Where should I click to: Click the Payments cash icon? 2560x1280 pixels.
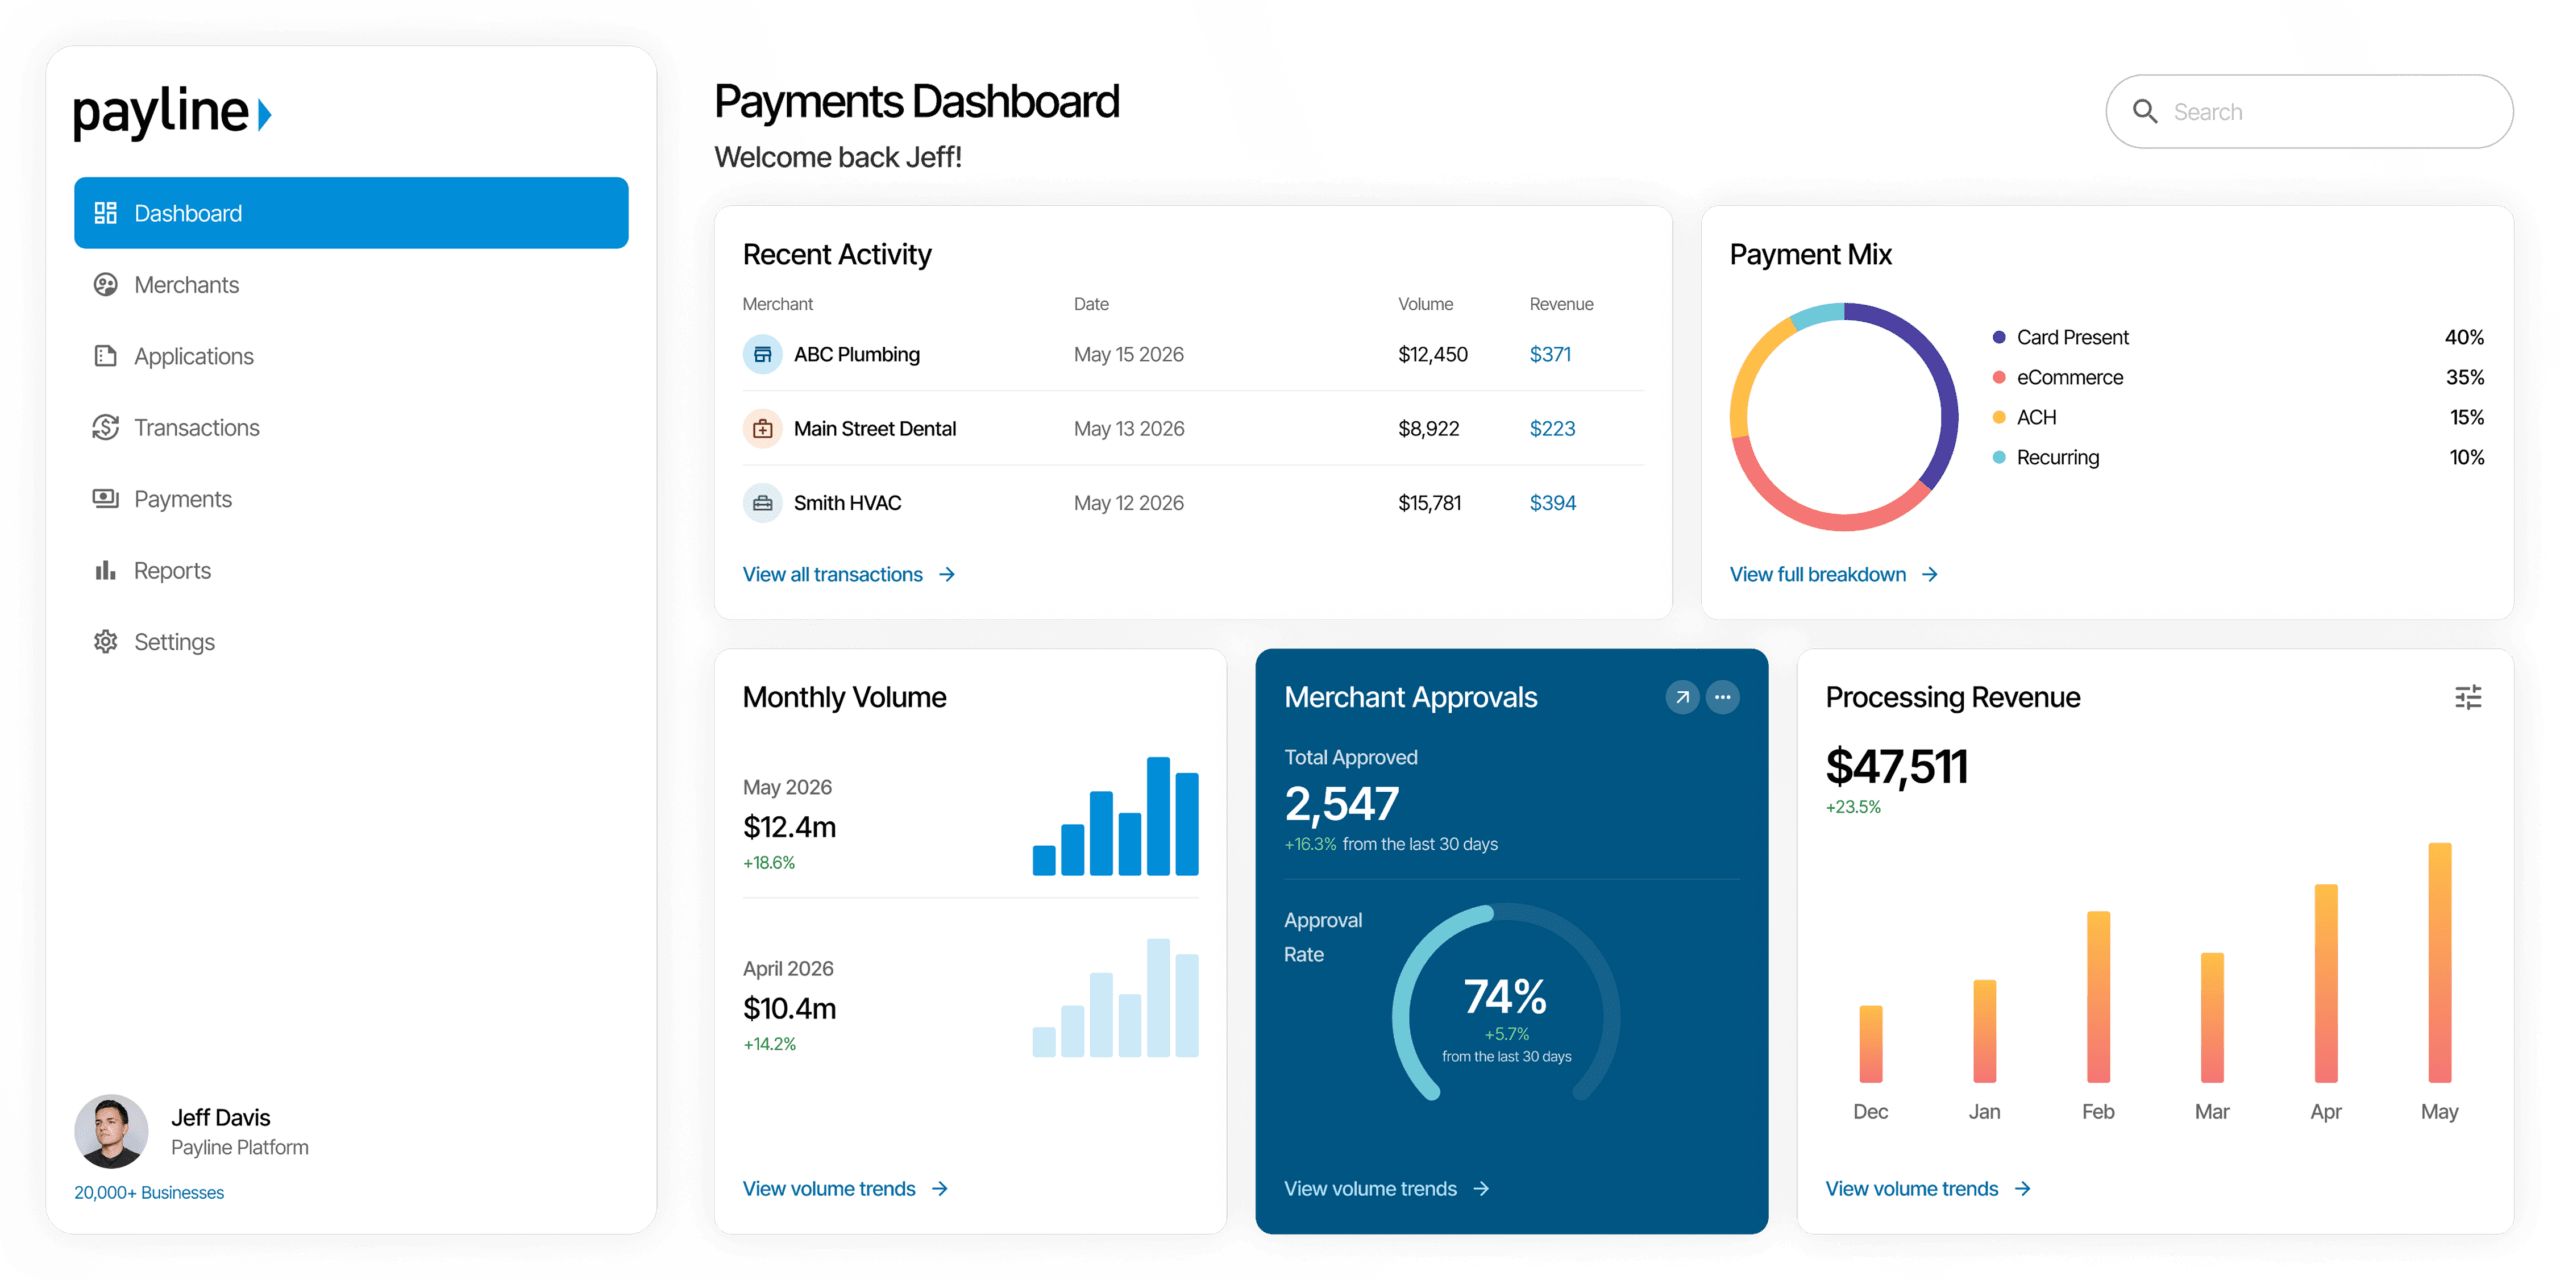pos(105,498)
